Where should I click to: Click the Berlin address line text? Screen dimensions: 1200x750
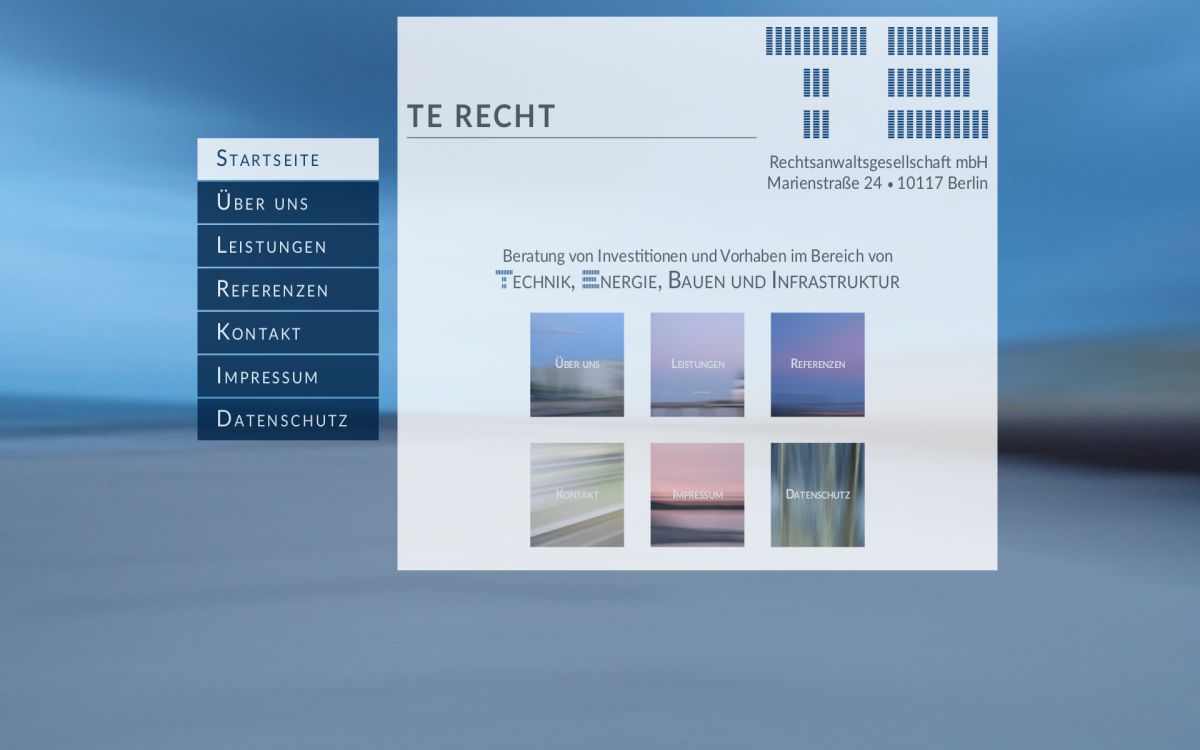point(877,183)
